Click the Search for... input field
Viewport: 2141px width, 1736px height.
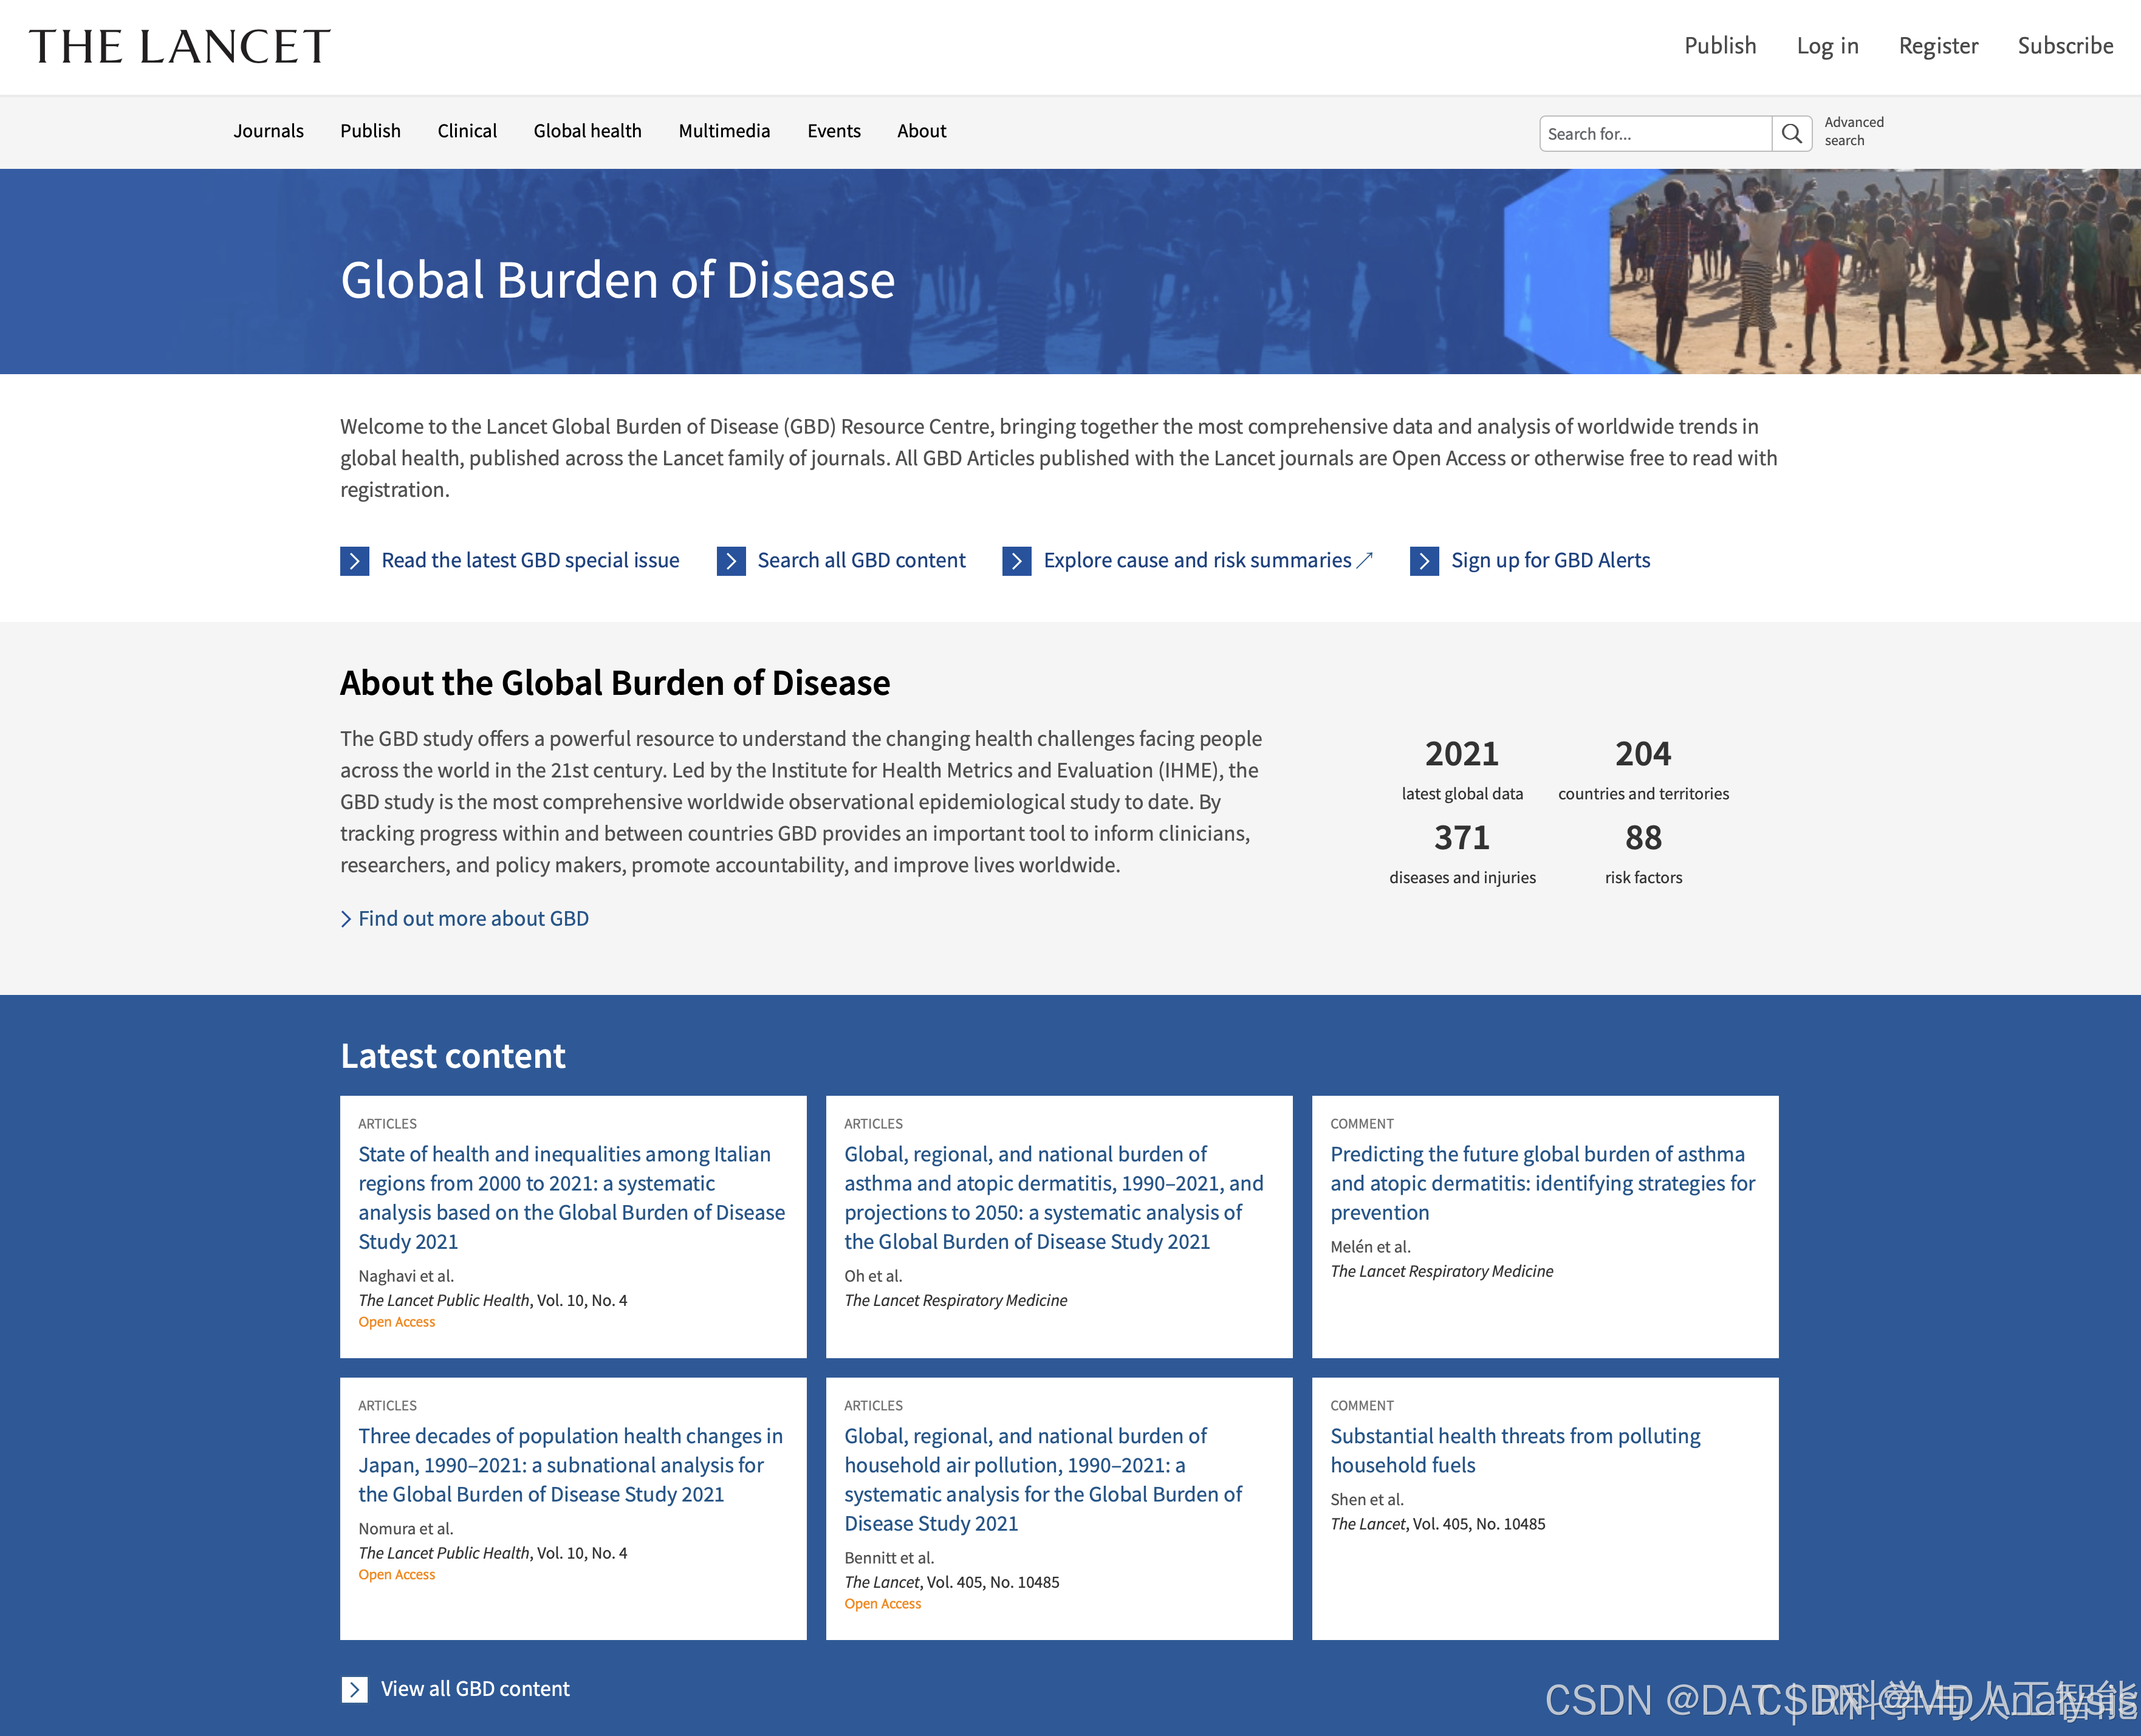[x=1655, y=133]
